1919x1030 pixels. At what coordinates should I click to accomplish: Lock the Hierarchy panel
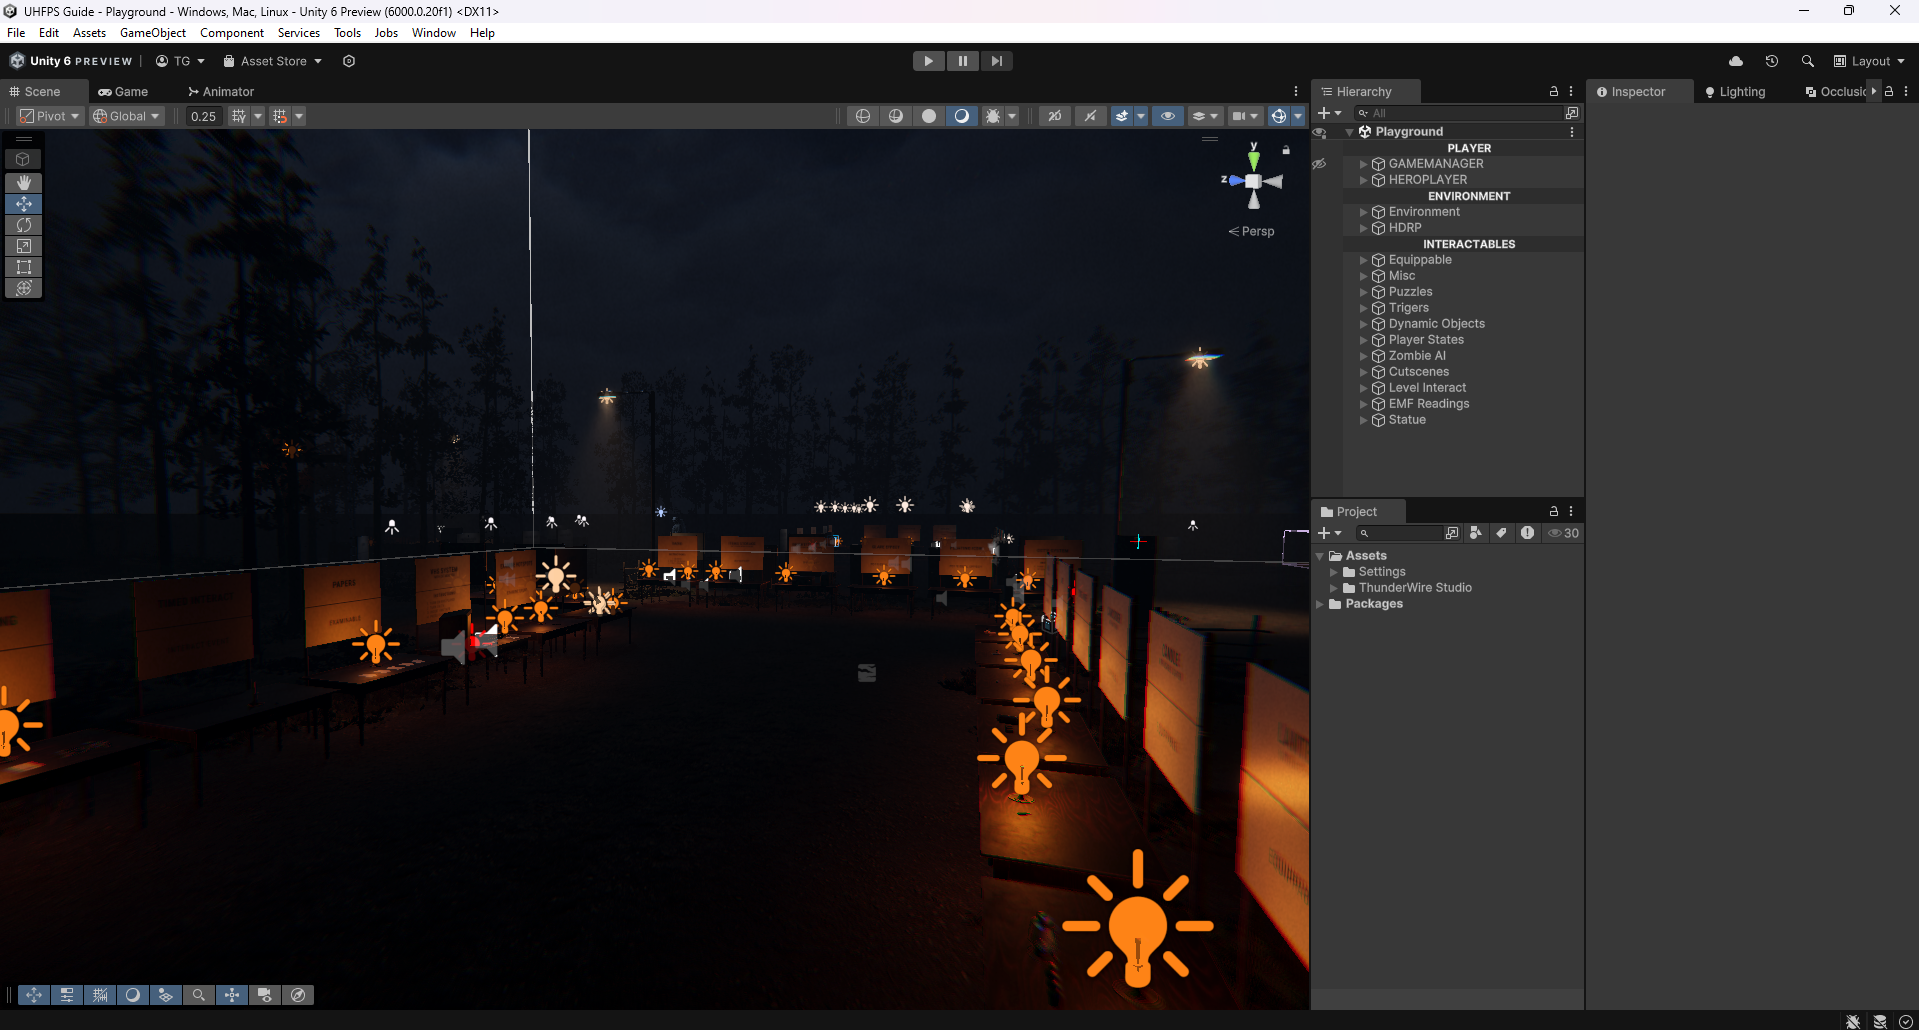pos(1553,91)
